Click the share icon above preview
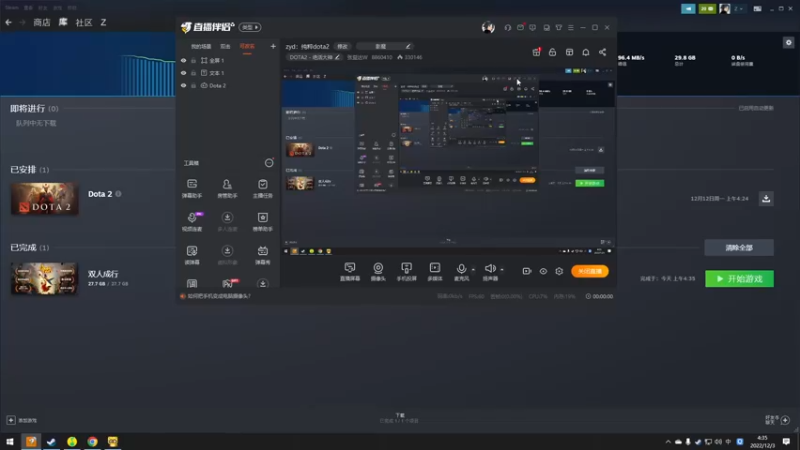 point(603,52)
